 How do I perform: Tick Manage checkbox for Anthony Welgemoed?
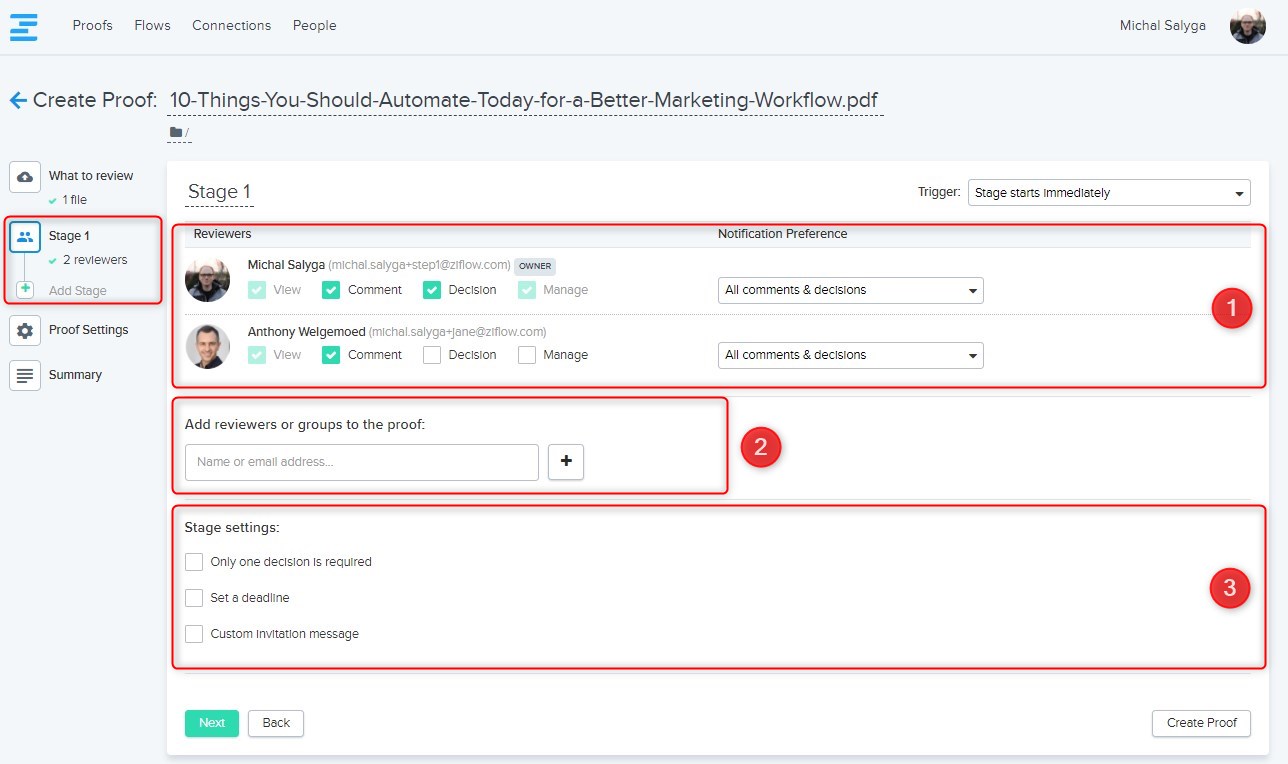527,355
